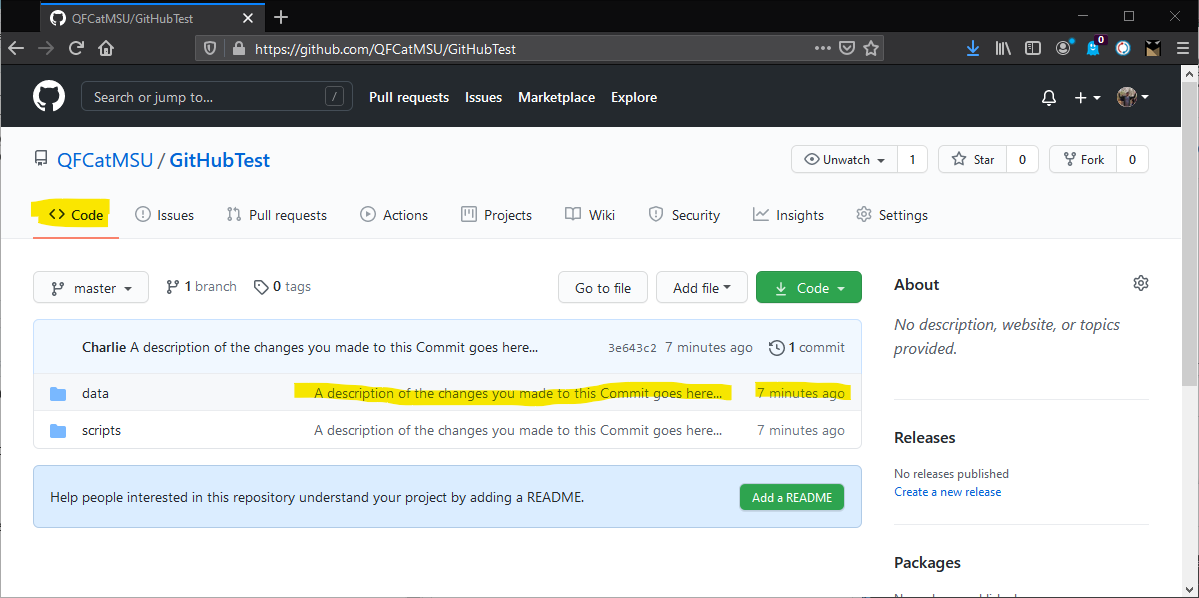1199x598 pixels.
Task: Open Firefox Library icon
Action: pyautogui.click(x=1002, y=48)
